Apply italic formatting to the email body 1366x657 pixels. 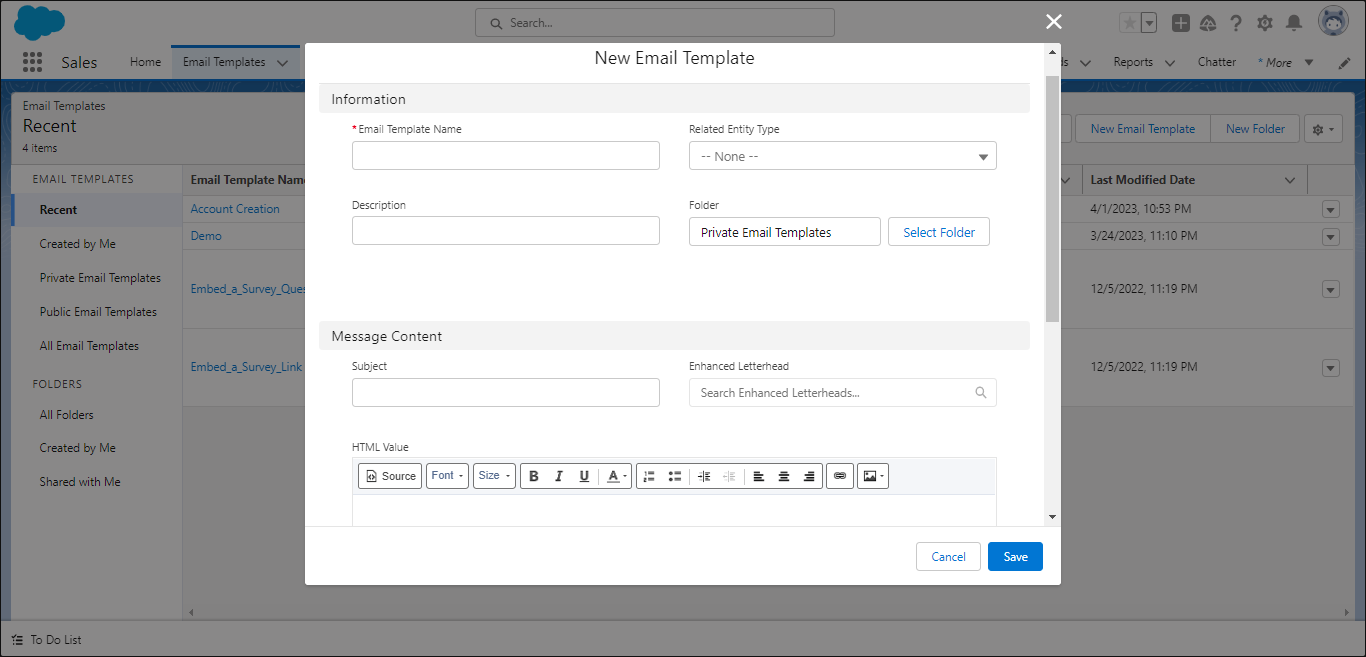(559, 475)
